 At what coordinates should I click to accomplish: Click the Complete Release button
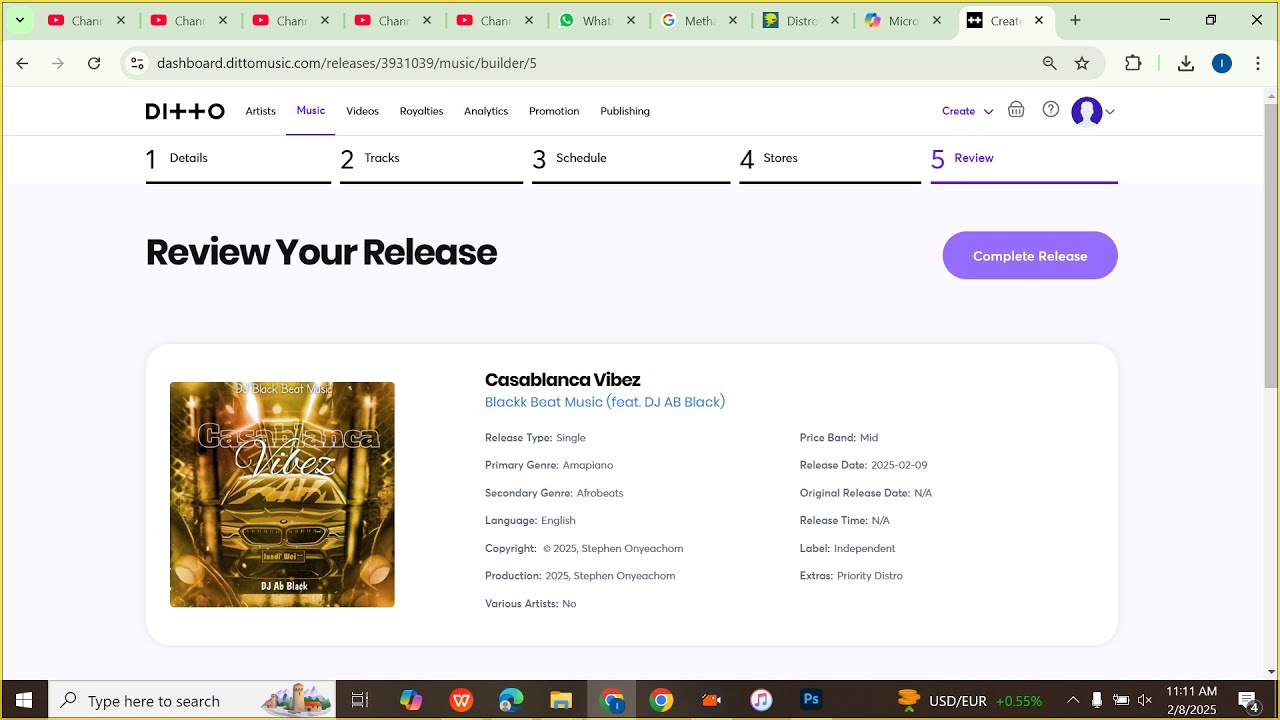[1030, 256]
